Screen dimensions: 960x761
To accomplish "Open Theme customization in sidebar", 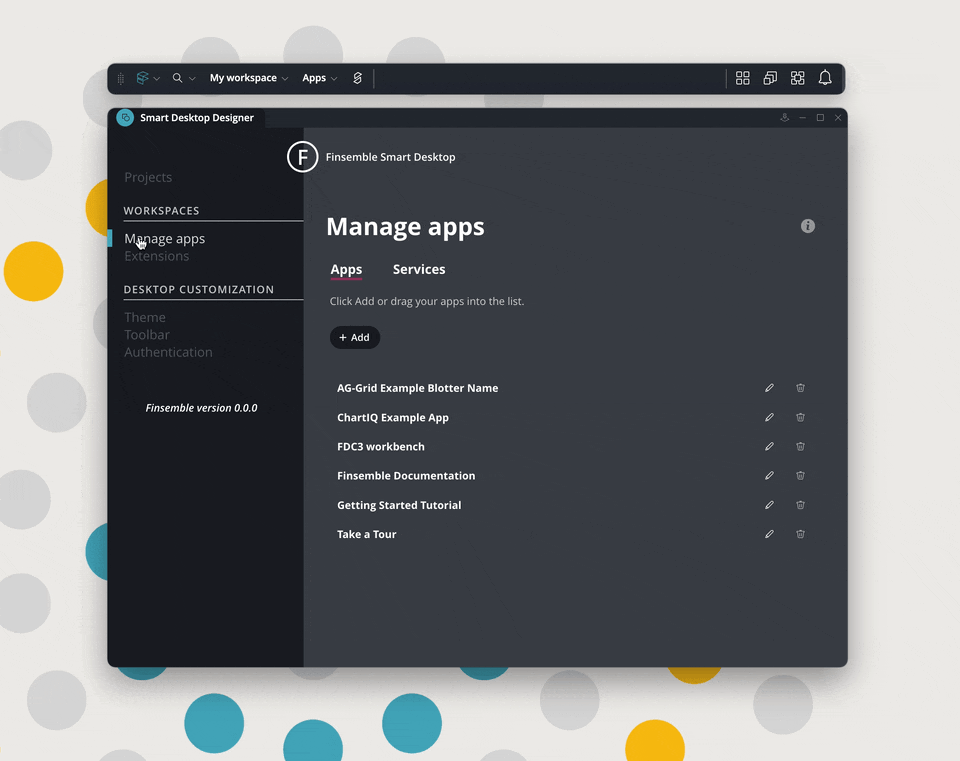I will (144, 317).
